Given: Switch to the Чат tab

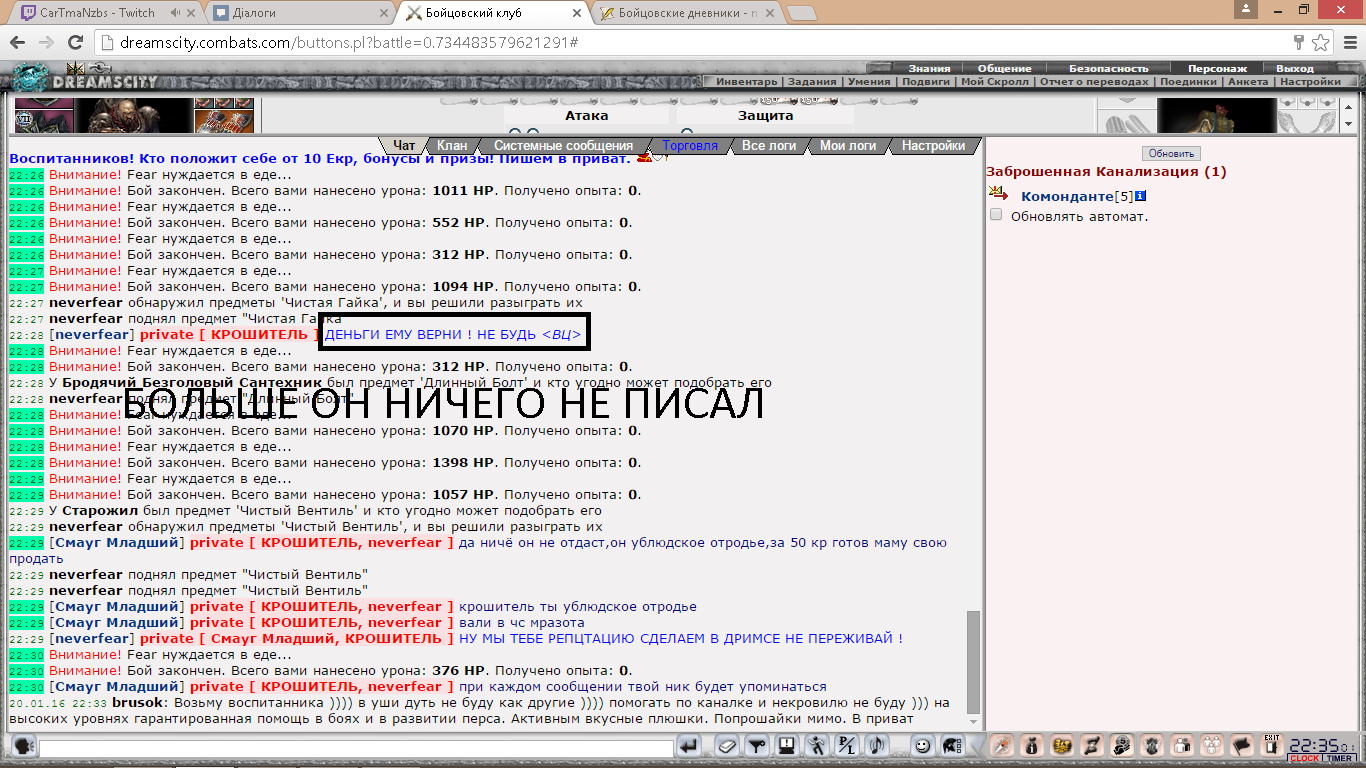Looking at the screenshot, I should tap(404, 146).
